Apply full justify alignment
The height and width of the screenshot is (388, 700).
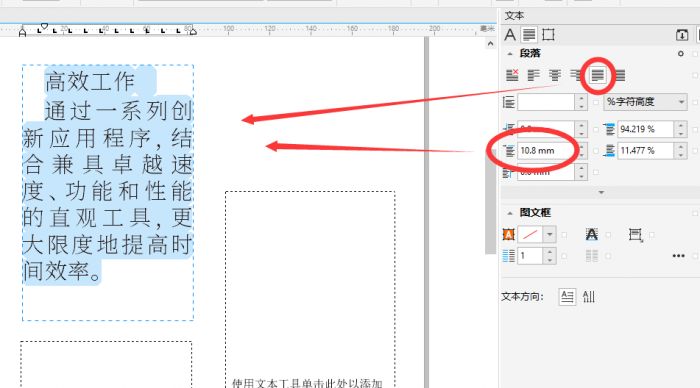(597, 75)
